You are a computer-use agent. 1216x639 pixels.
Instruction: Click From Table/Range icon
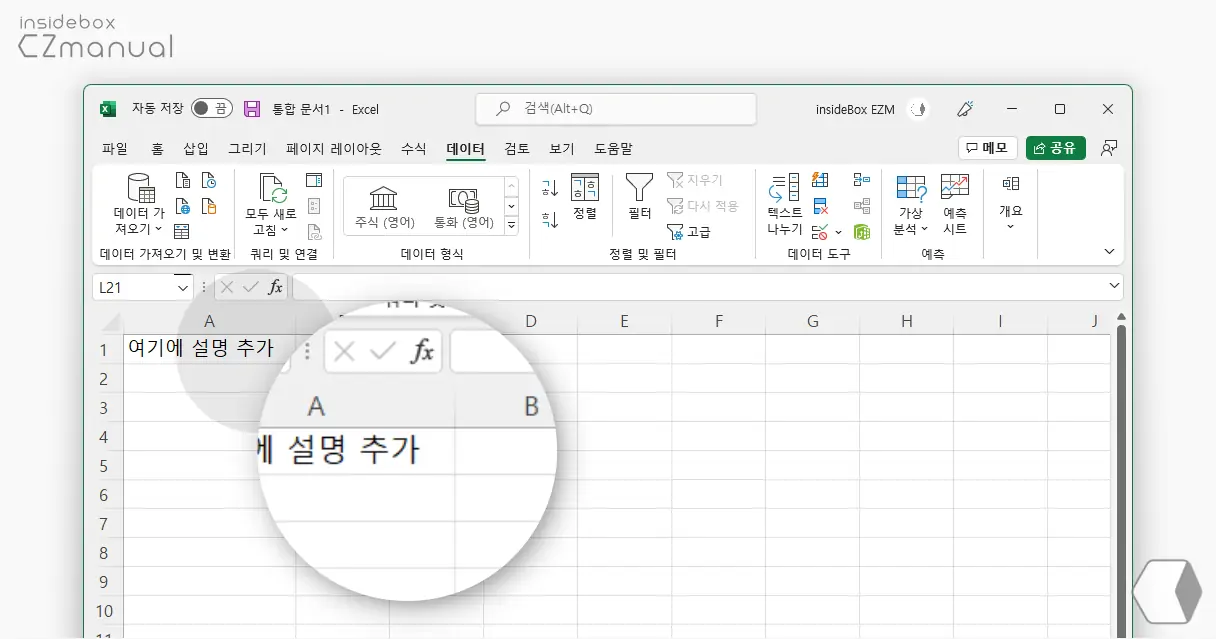(182, 231)
